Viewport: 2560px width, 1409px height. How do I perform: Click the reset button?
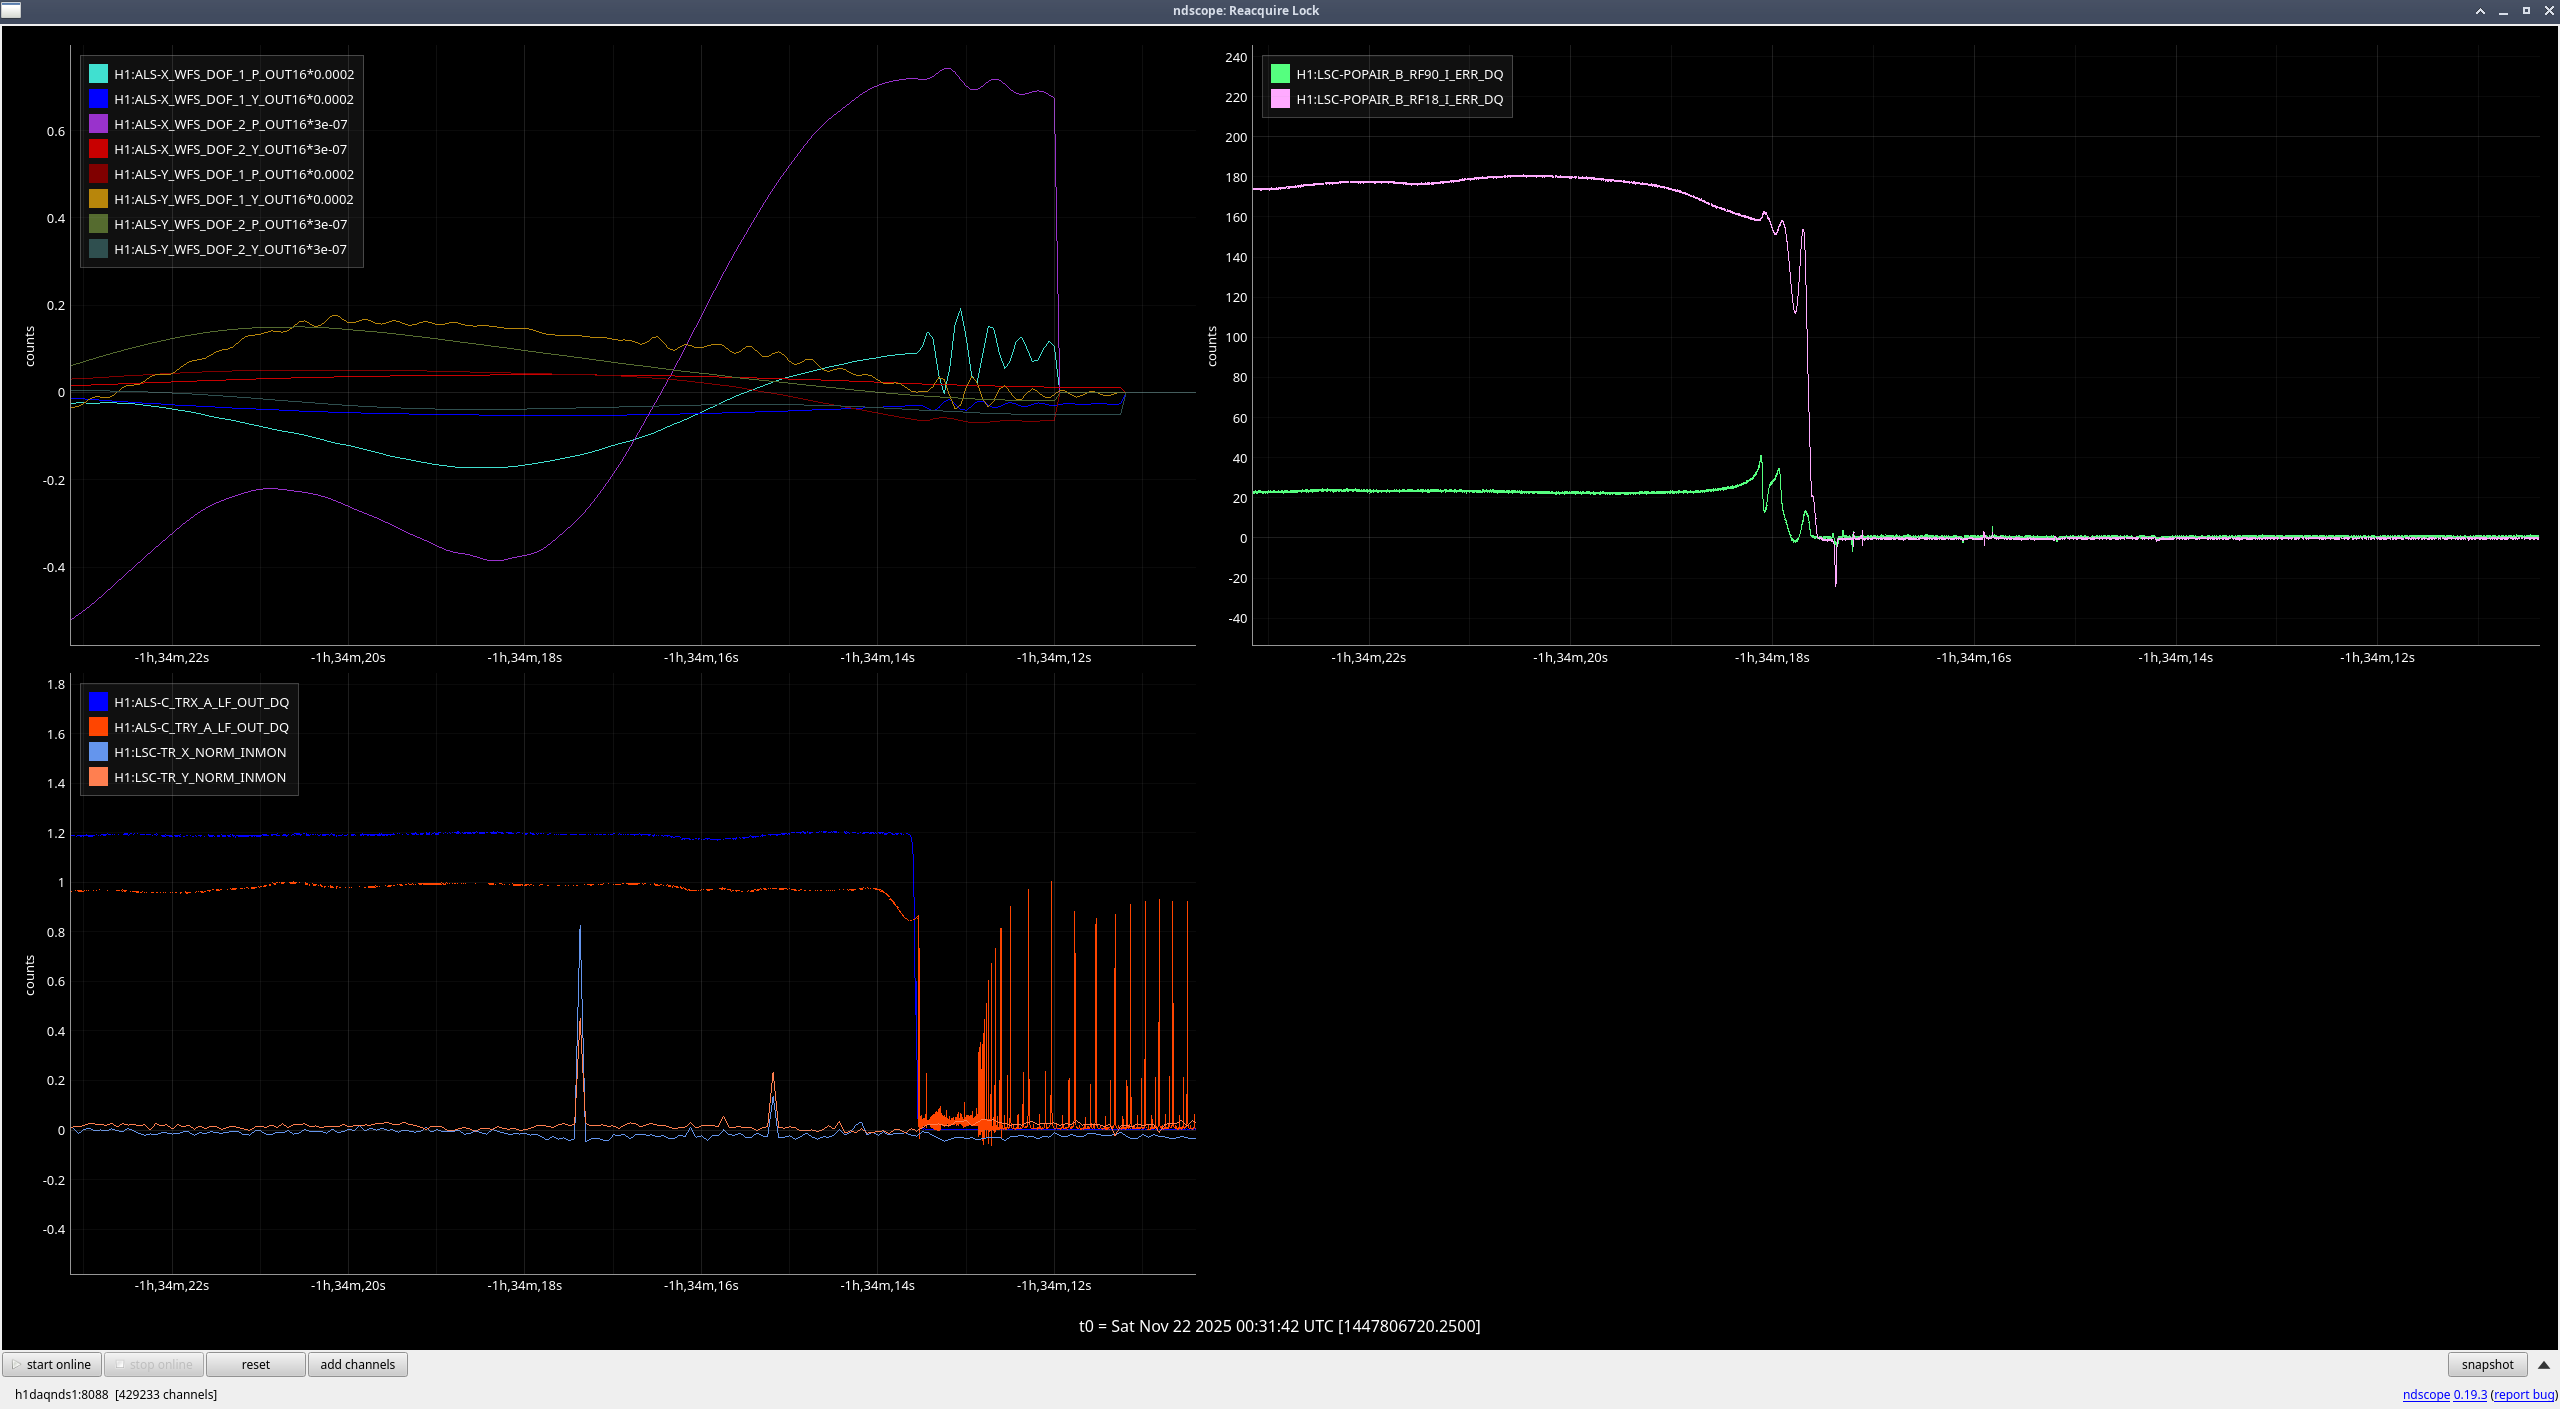click(255, 1365)
